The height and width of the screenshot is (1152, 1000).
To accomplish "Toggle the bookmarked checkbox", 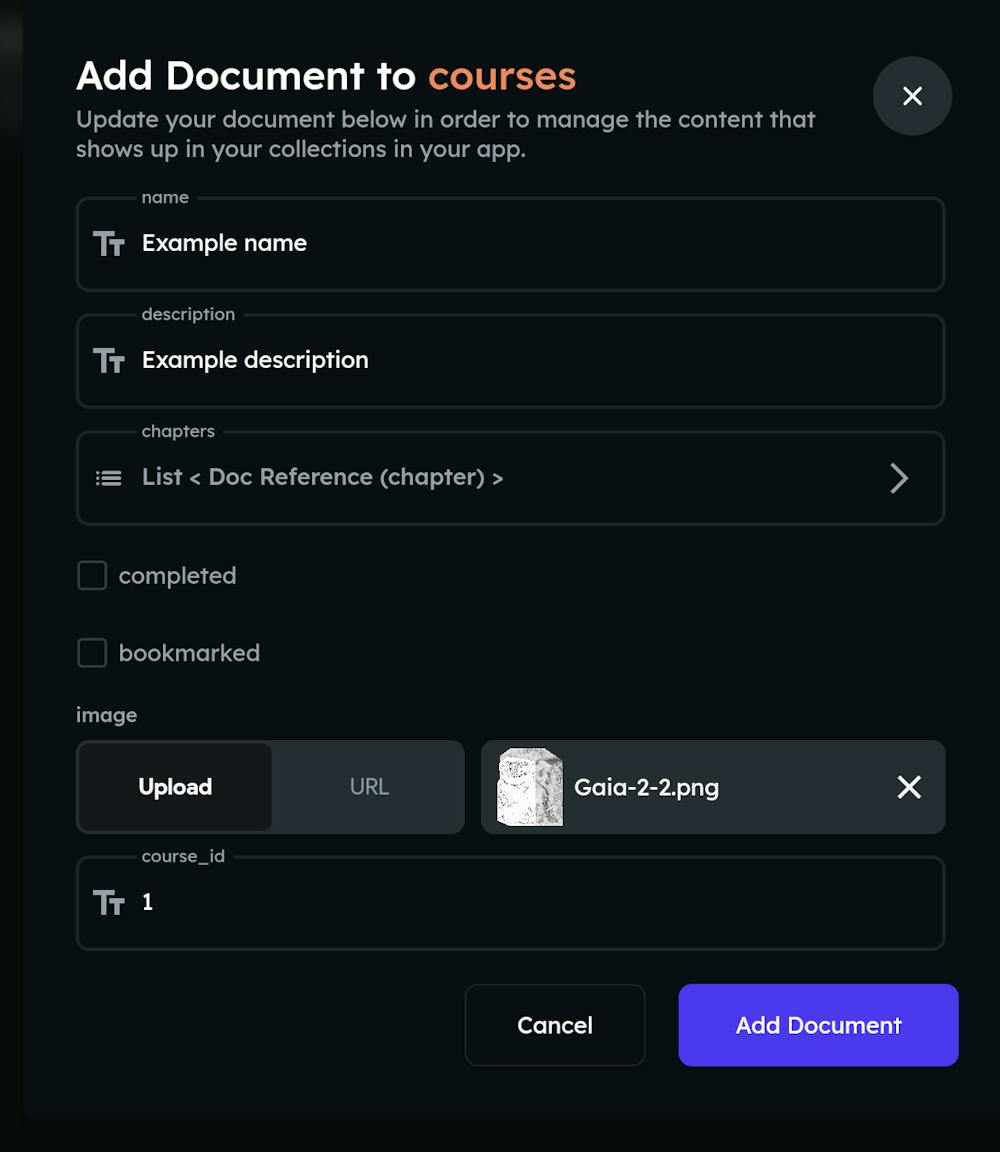I will (x=92, y=653).
